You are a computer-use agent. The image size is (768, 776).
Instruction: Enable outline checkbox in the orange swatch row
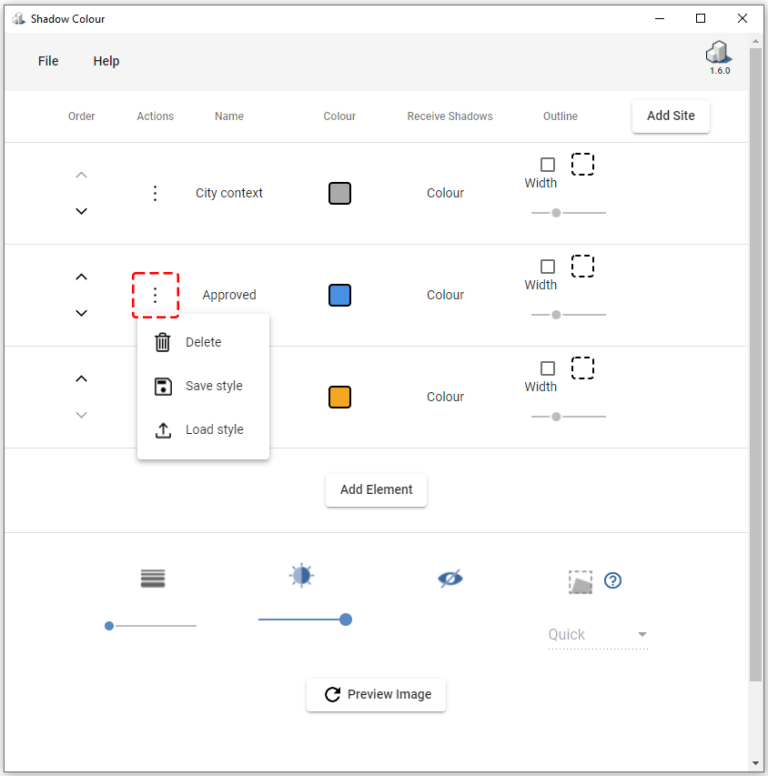[547, 368]
